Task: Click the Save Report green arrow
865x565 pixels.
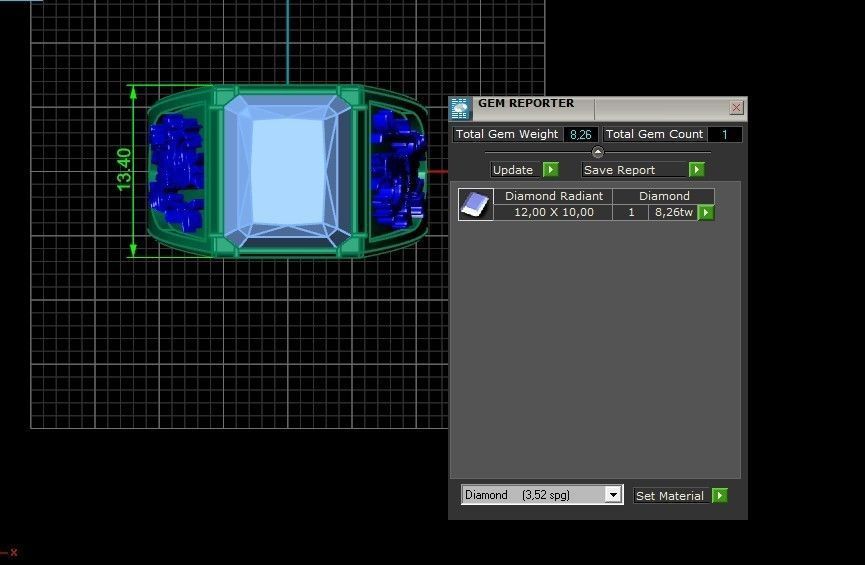Action: tap(697, 169)
